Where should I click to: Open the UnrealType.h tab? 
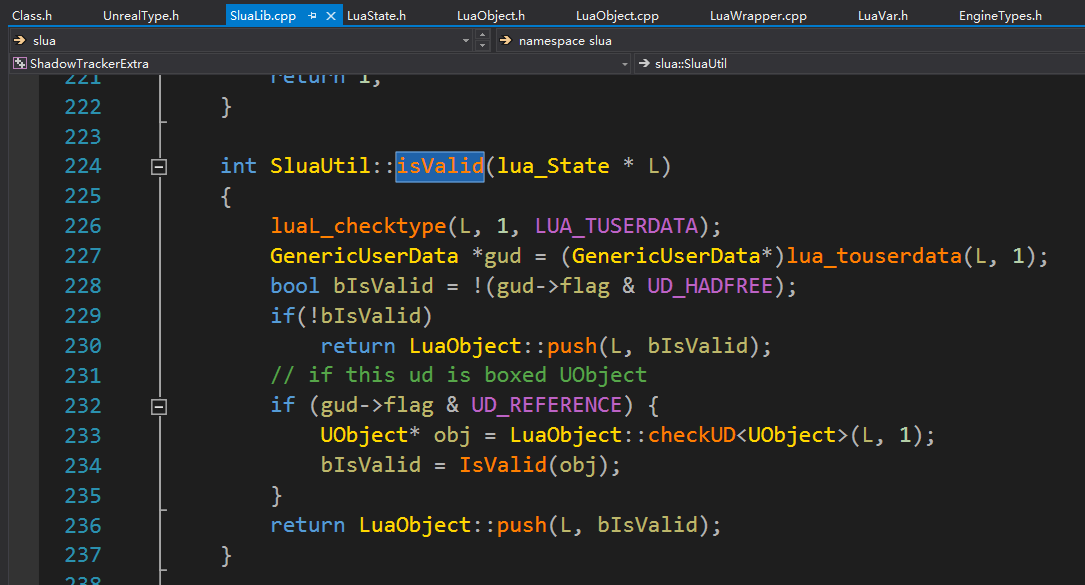tap(140, 15)
